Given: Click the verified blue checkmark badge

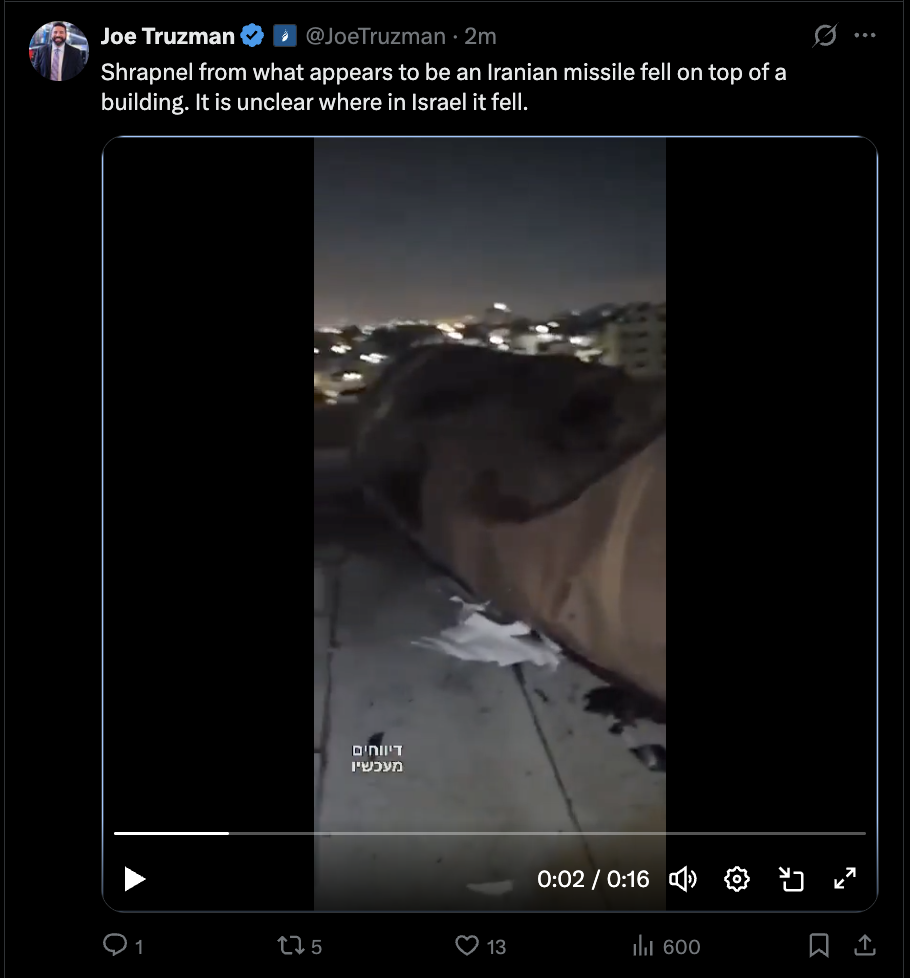Looking at the screenshot, I should pyautogui.click(x=253, y=36).
